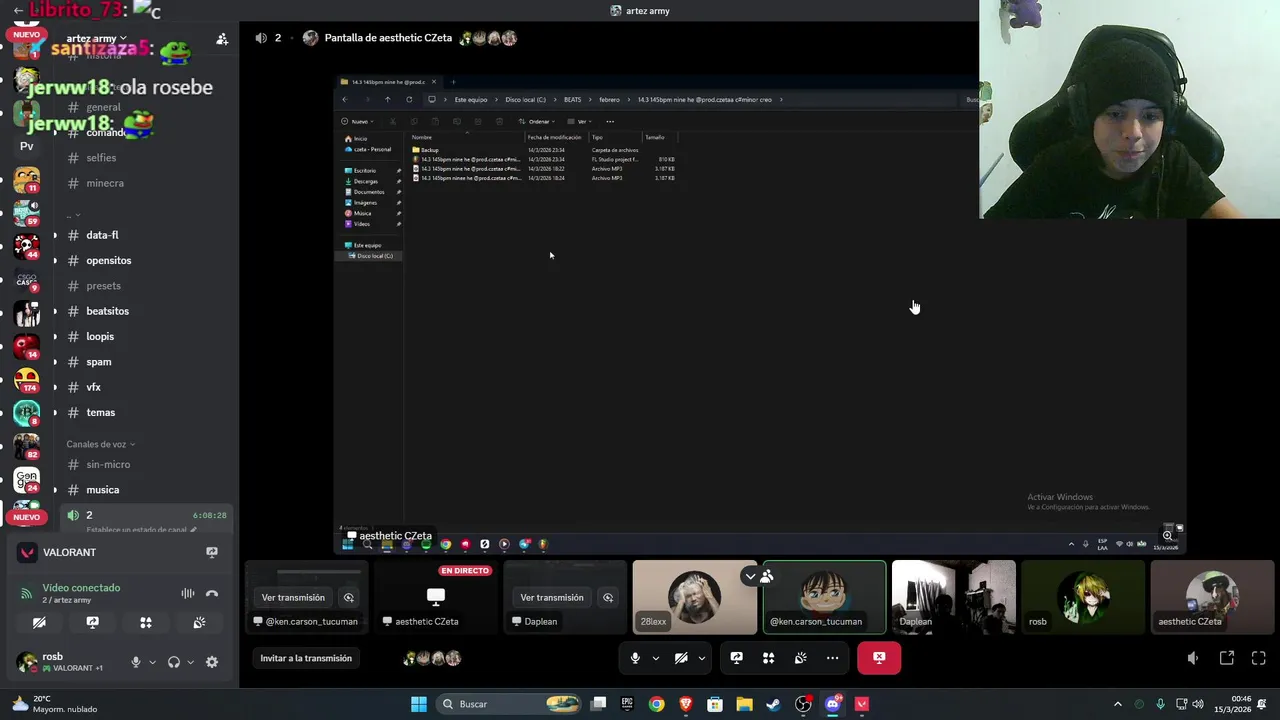
Task: Set a channel status via Establece un estado
Action: (x=141, y=530)
